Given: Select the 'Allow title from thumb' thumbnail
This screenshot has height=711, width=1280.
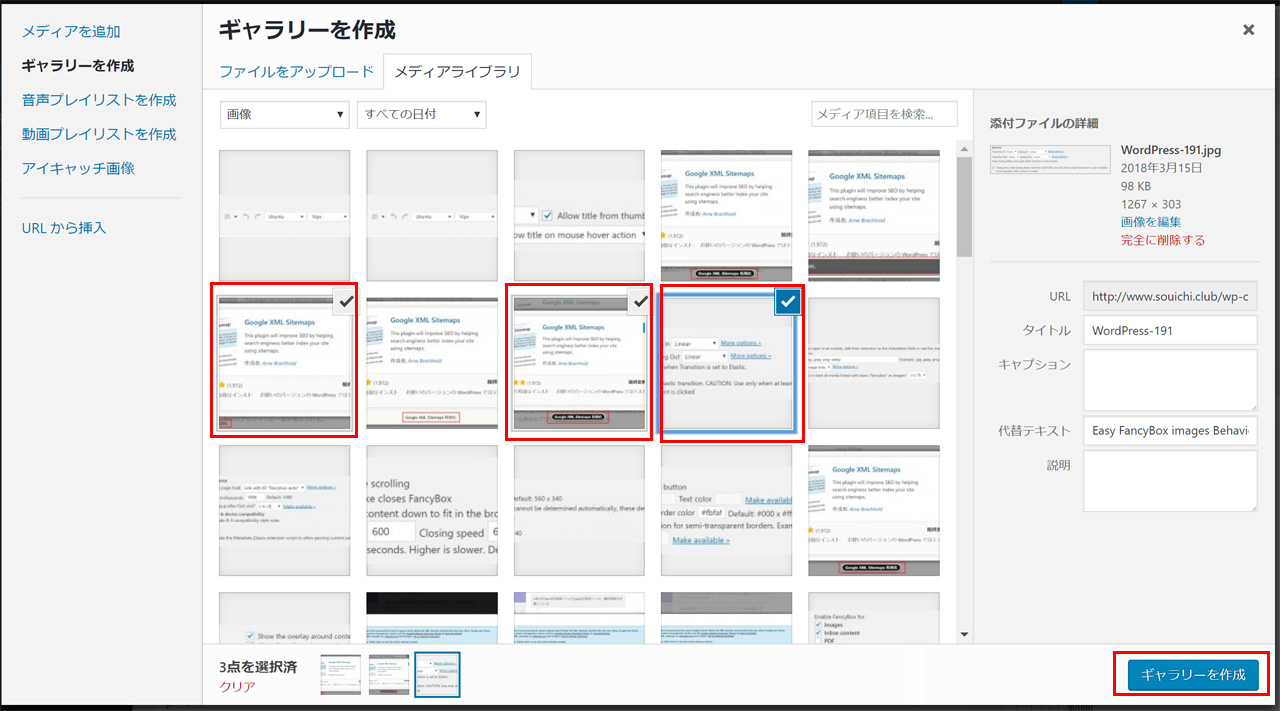Looking at the screenshot, I should tap(579, 216).
